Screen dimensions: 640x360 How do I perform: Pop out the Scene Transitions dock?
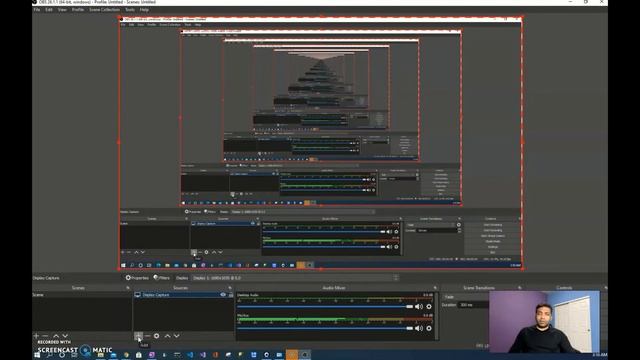coord(520,288)
